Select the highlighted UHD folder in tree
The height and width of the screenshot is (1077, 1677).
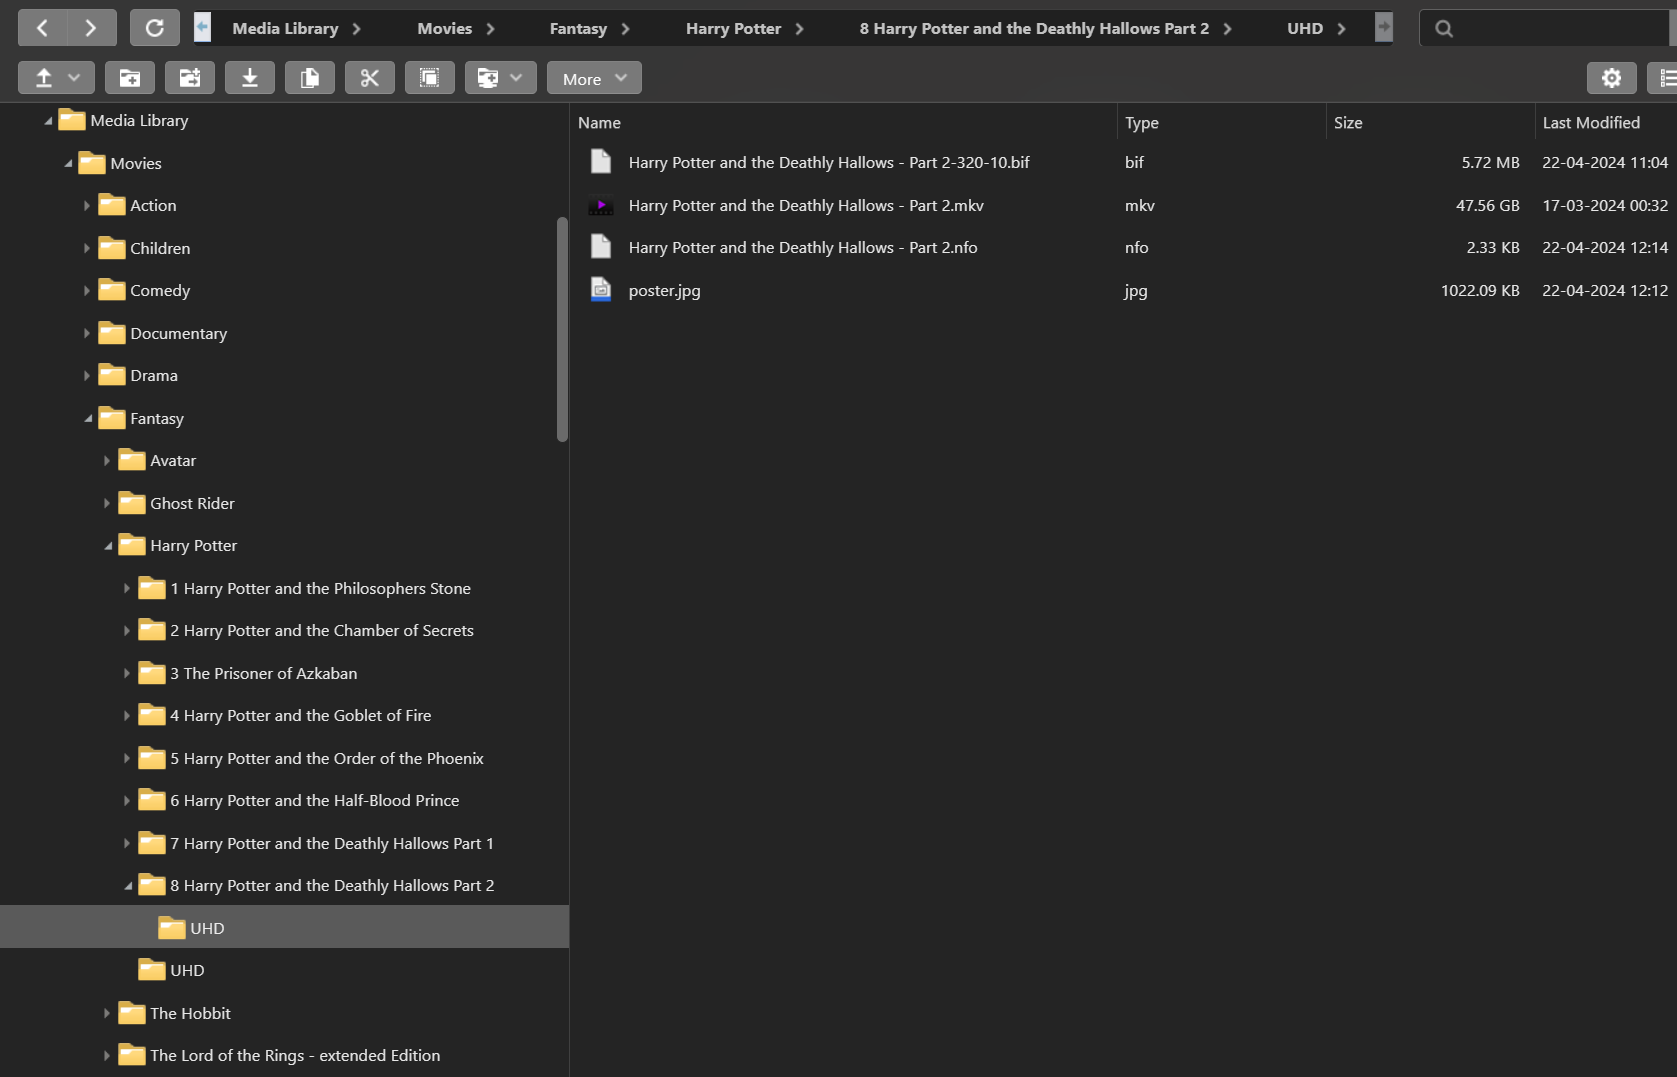[x=284, y=927]
